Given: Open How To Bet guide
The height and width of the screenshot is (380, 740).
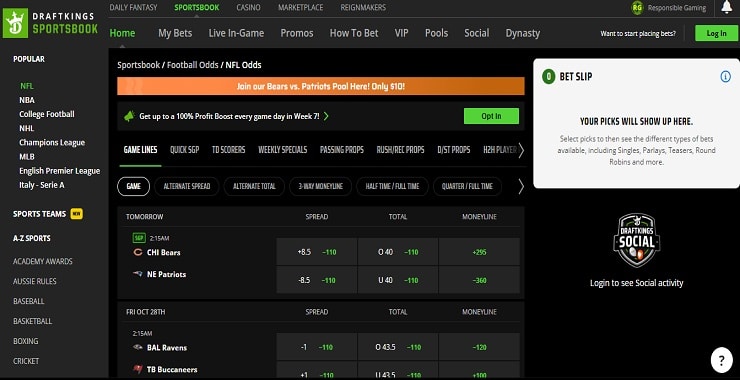Looking at the screenshot, I should [354, 33].
